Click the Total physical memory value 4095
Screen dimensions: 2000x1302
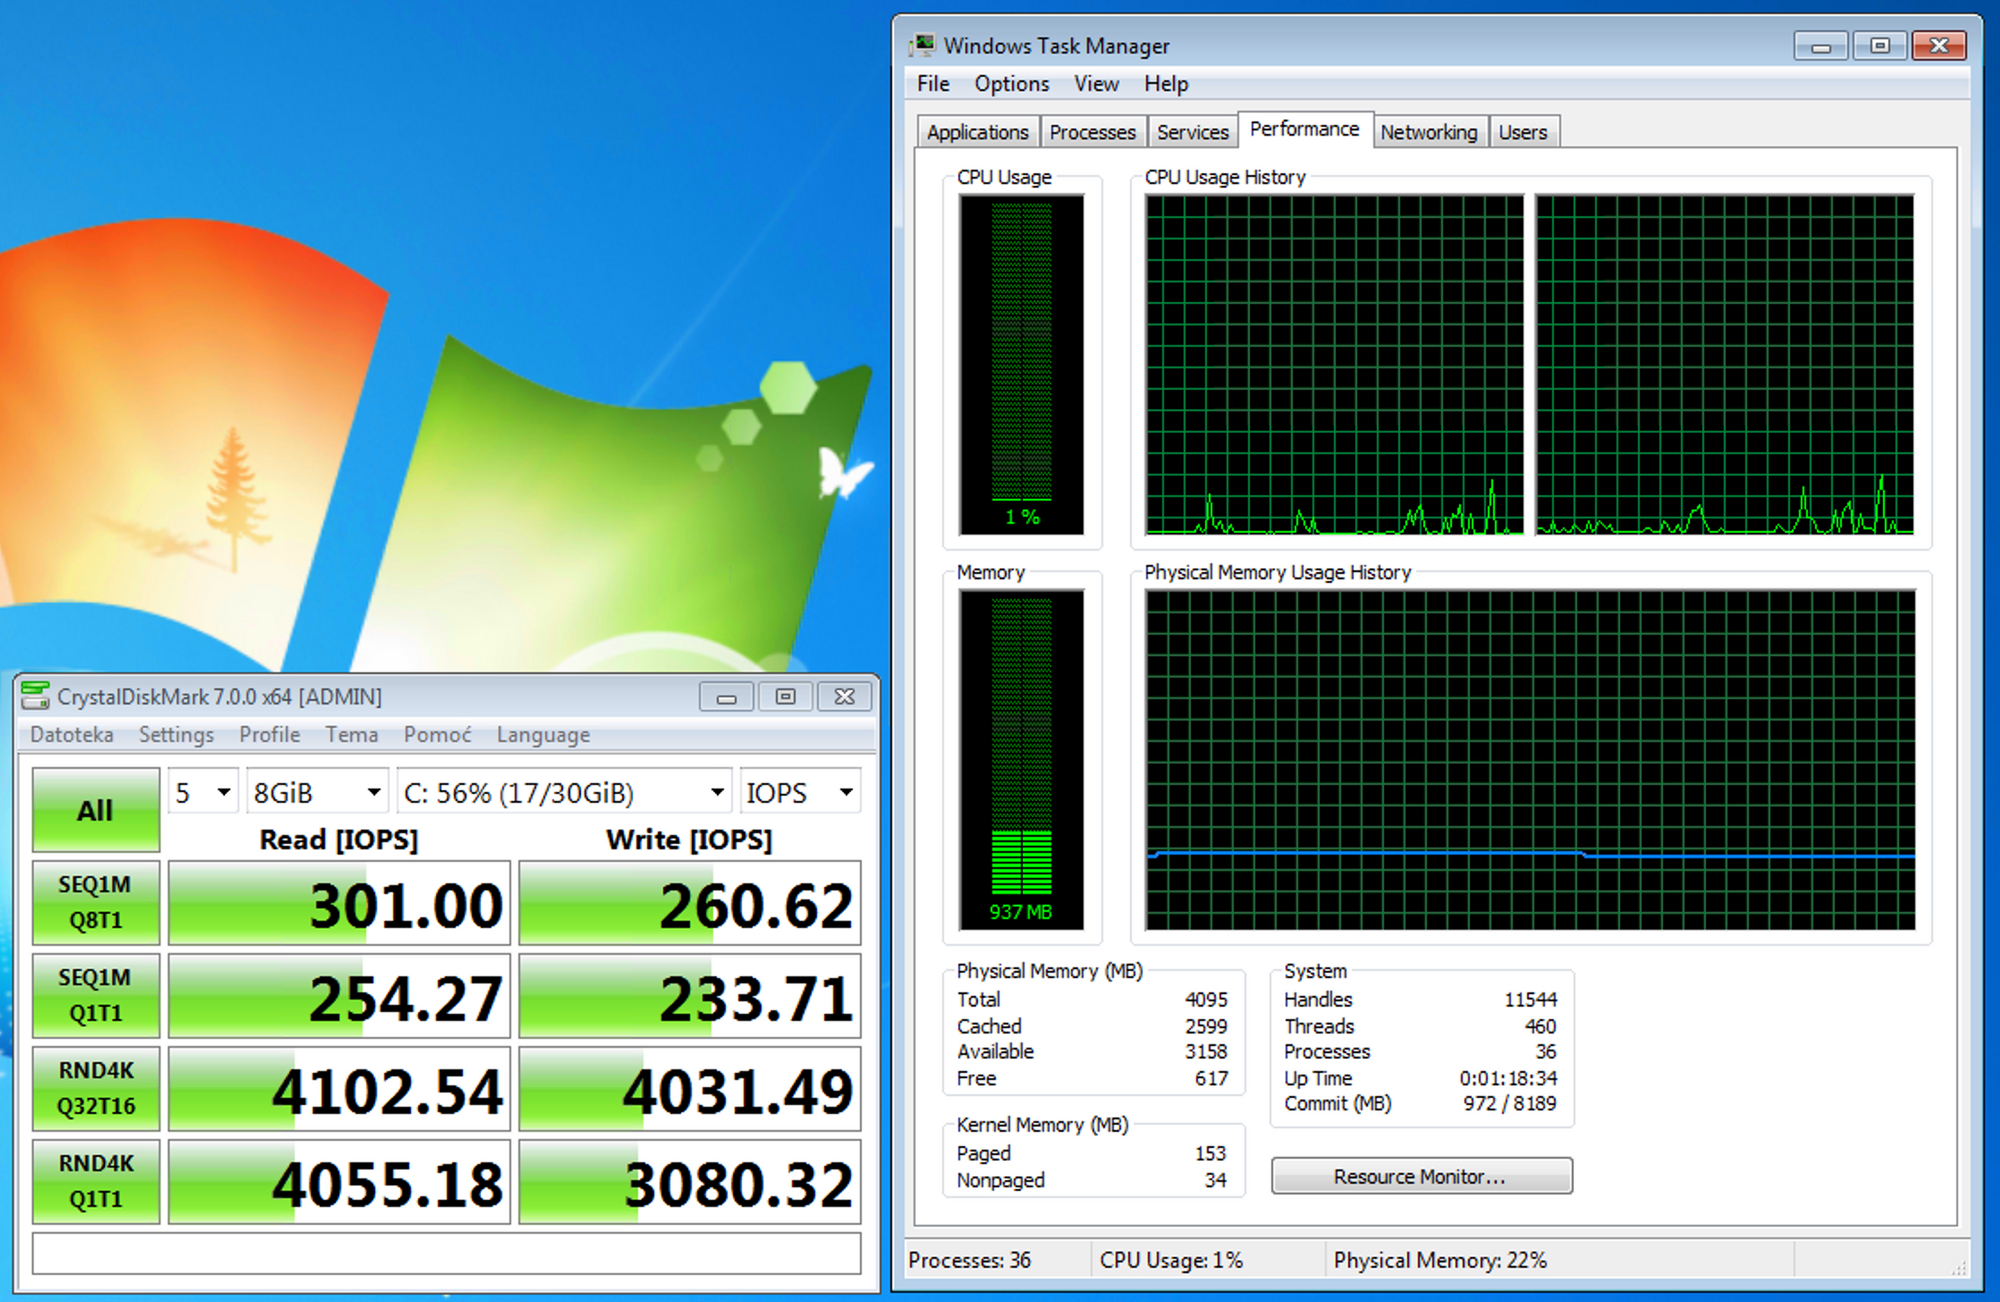[1206, 999]
